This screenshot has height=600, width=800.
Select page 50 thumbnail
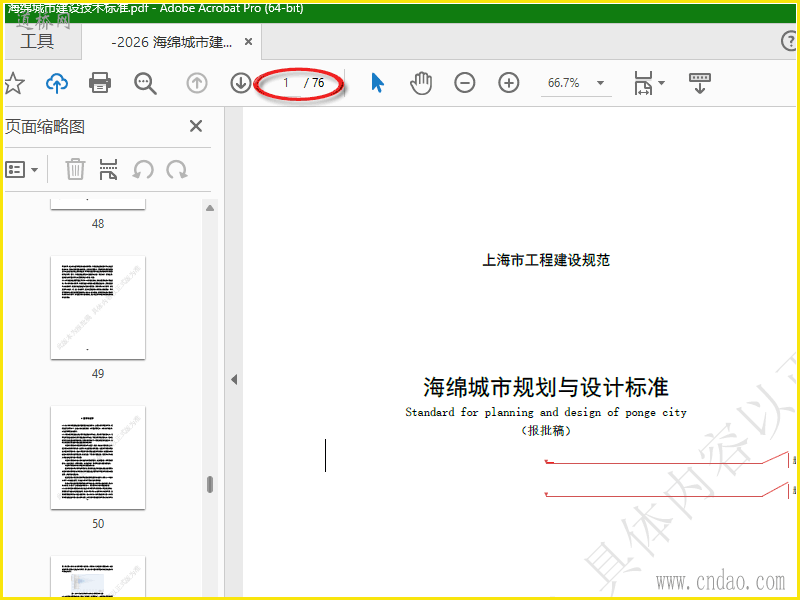click(98, 458)
